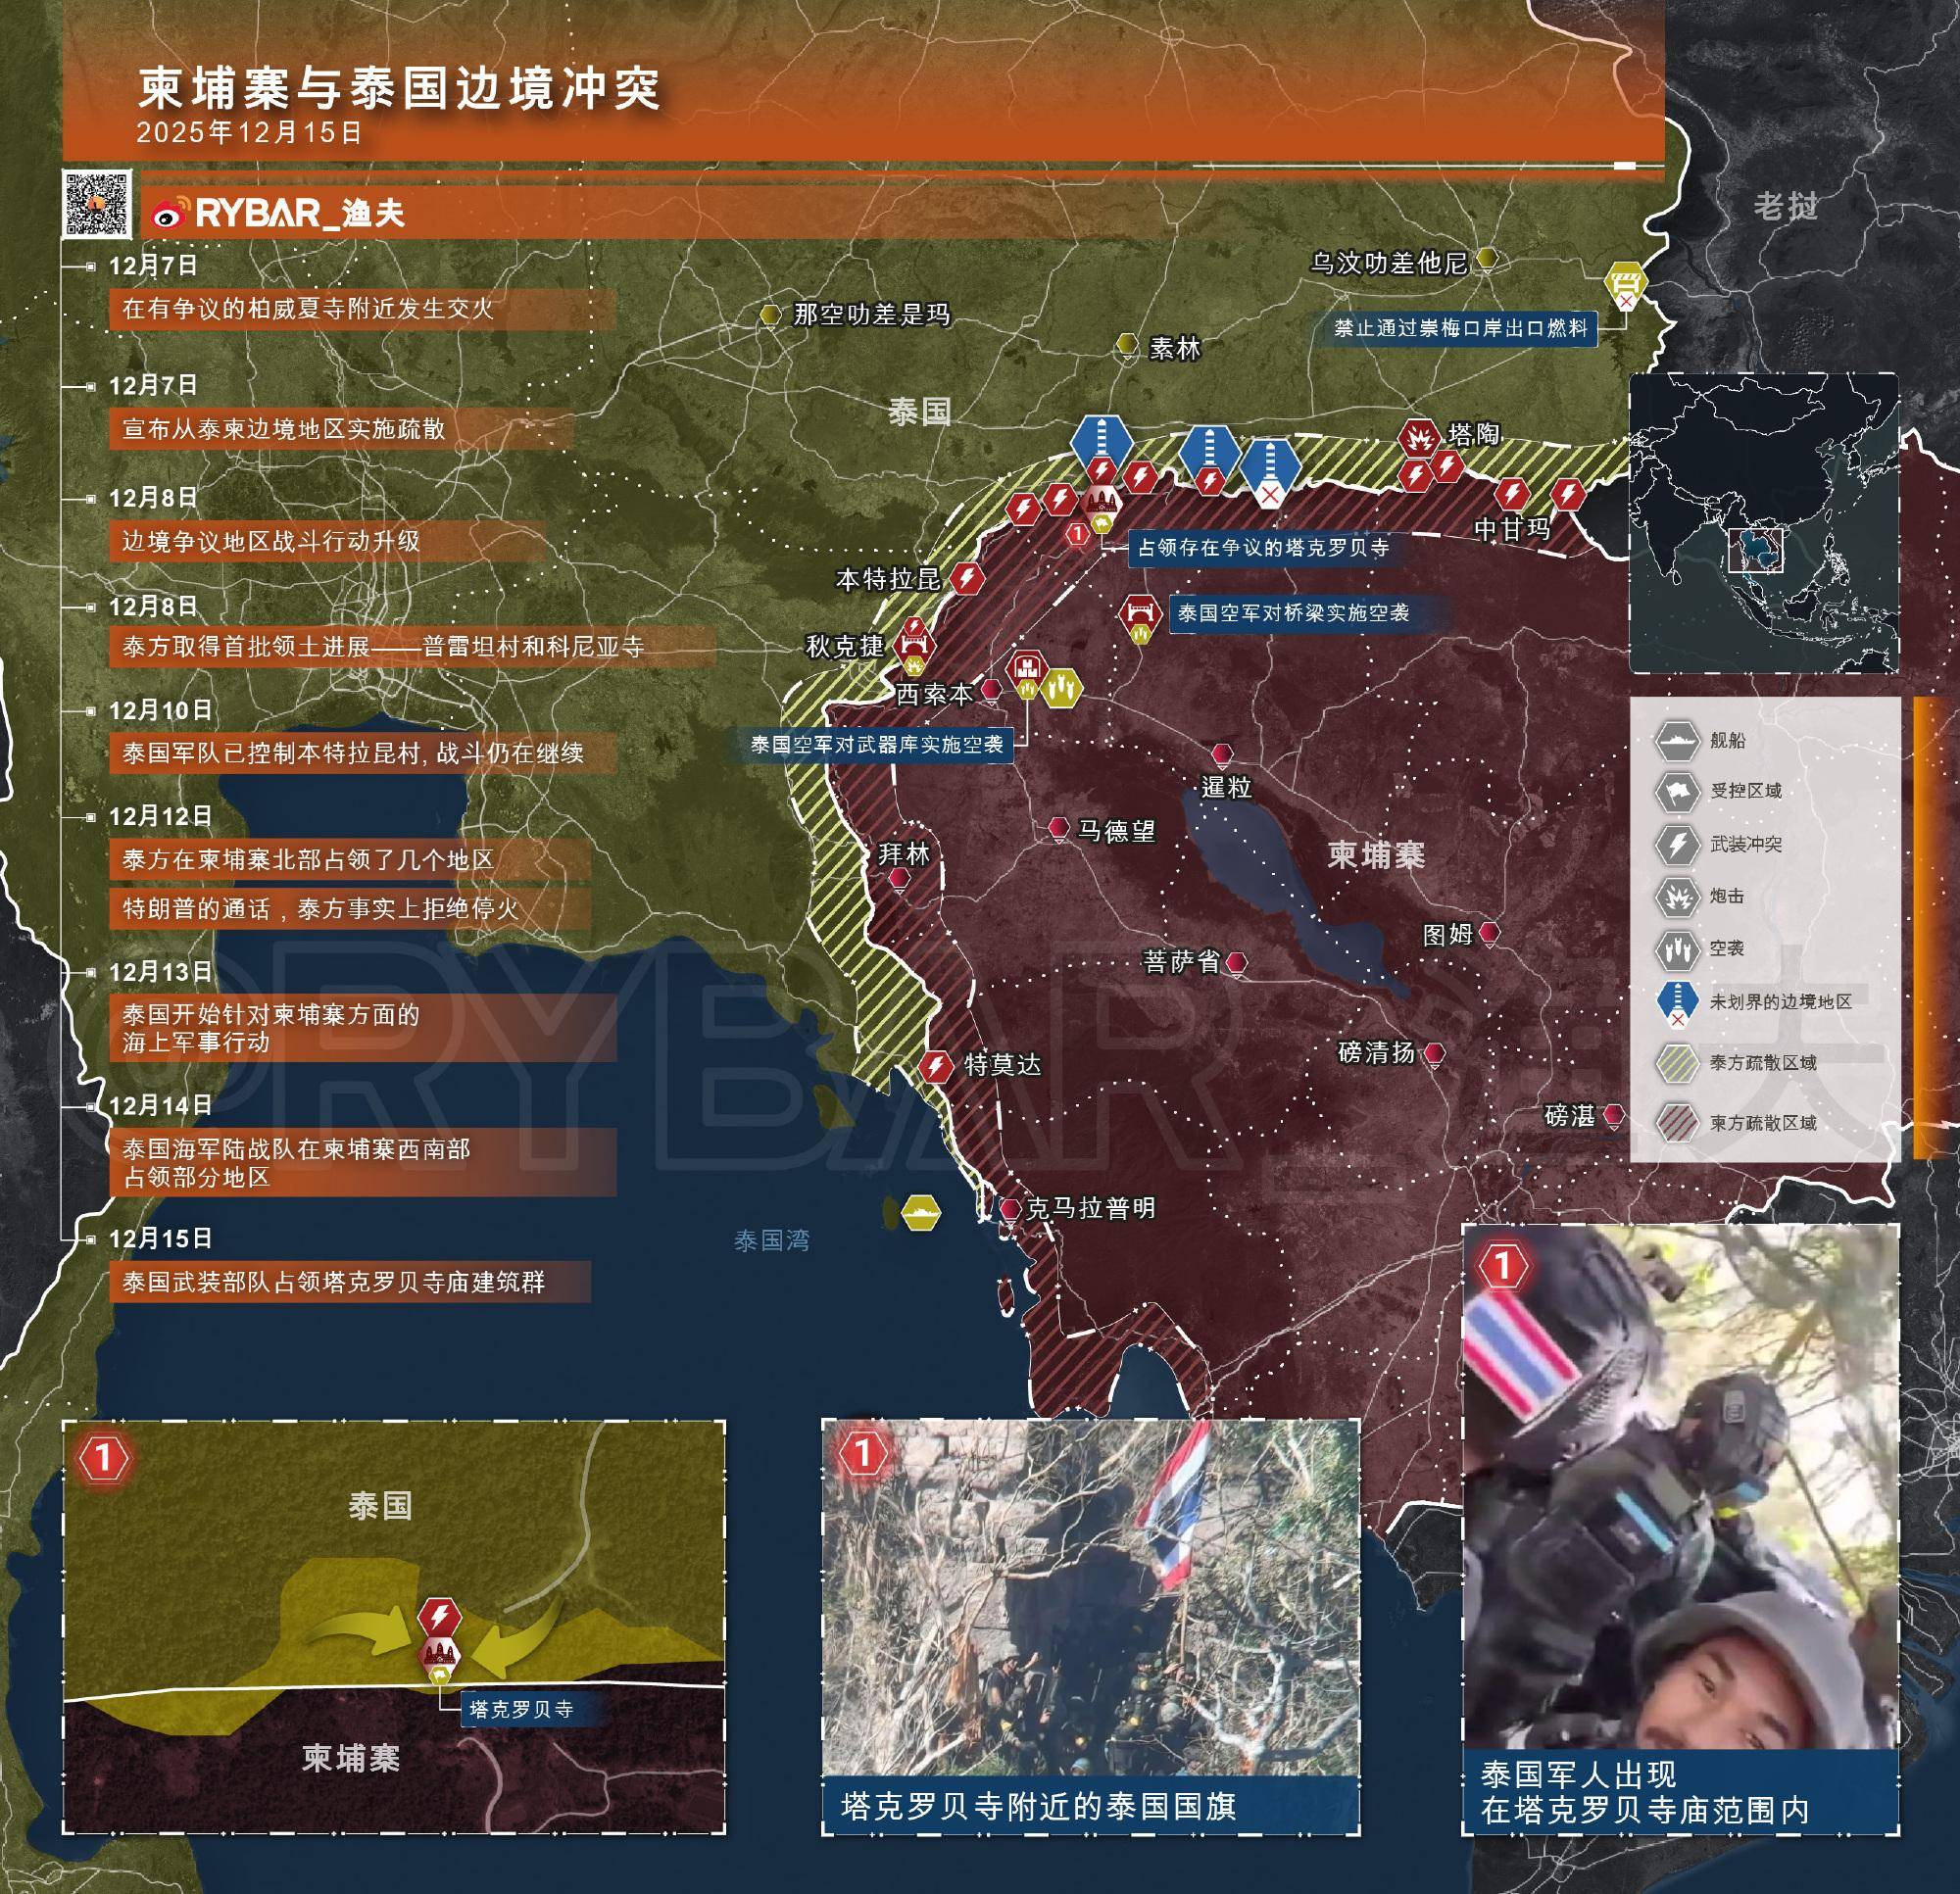
Task: Select the 柬方疏散区域 red hatched swatch
Action: [1677, 1122]
